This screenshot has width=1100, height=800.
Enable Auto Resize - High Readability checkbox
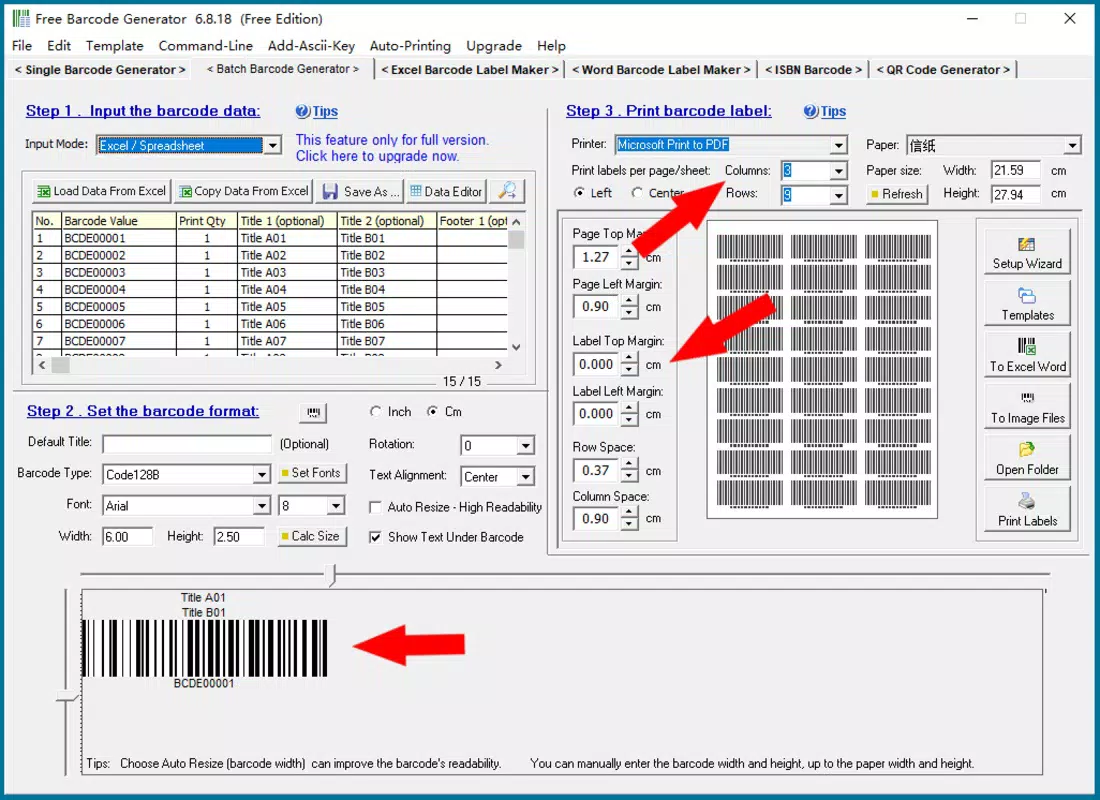pos(376,507)
